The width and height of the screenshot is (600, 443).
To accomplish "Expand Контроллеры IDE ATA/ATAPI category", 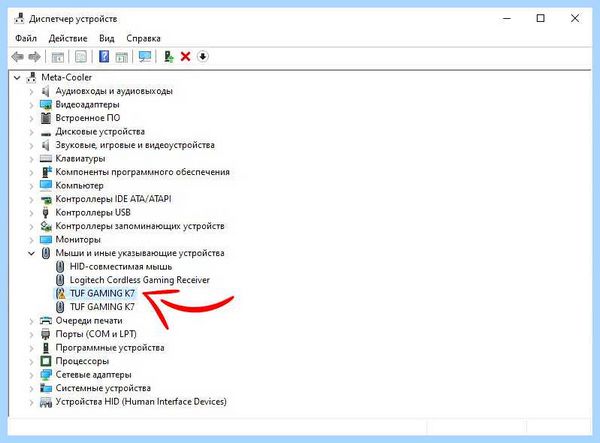I will point(31,199).
